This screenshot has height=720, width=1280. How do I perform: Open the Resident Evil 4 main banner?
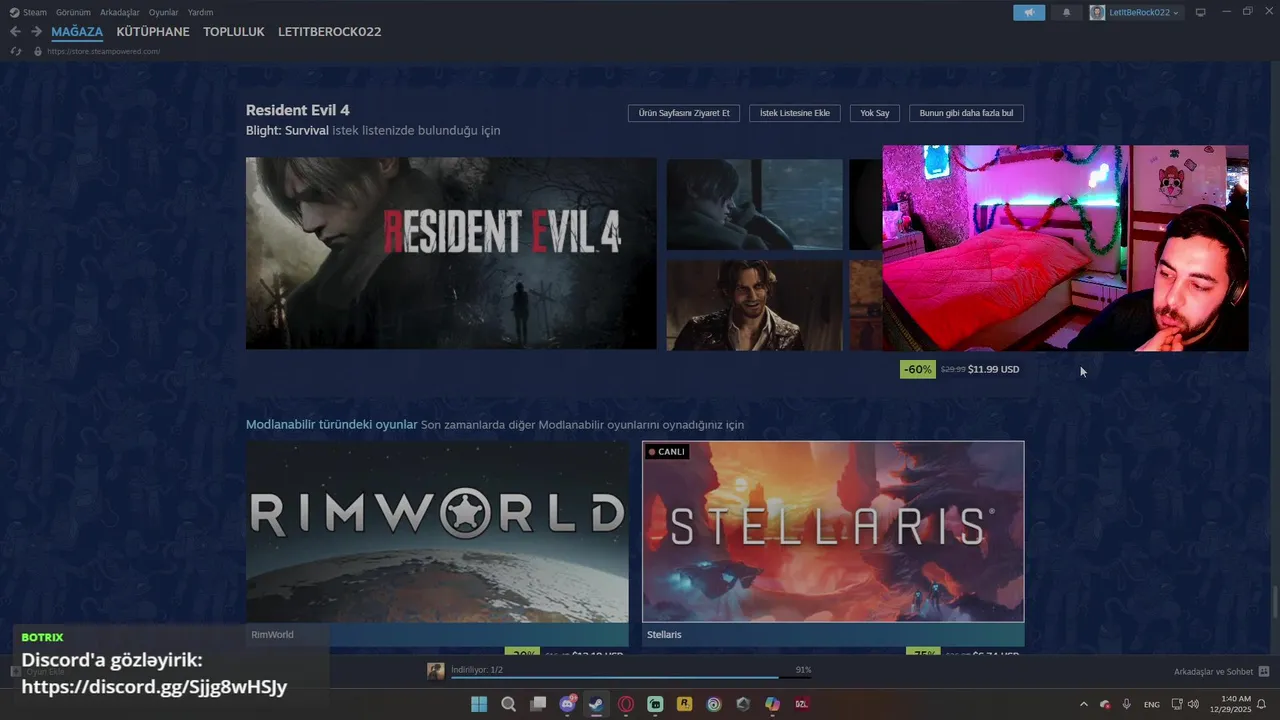(451, 253)
